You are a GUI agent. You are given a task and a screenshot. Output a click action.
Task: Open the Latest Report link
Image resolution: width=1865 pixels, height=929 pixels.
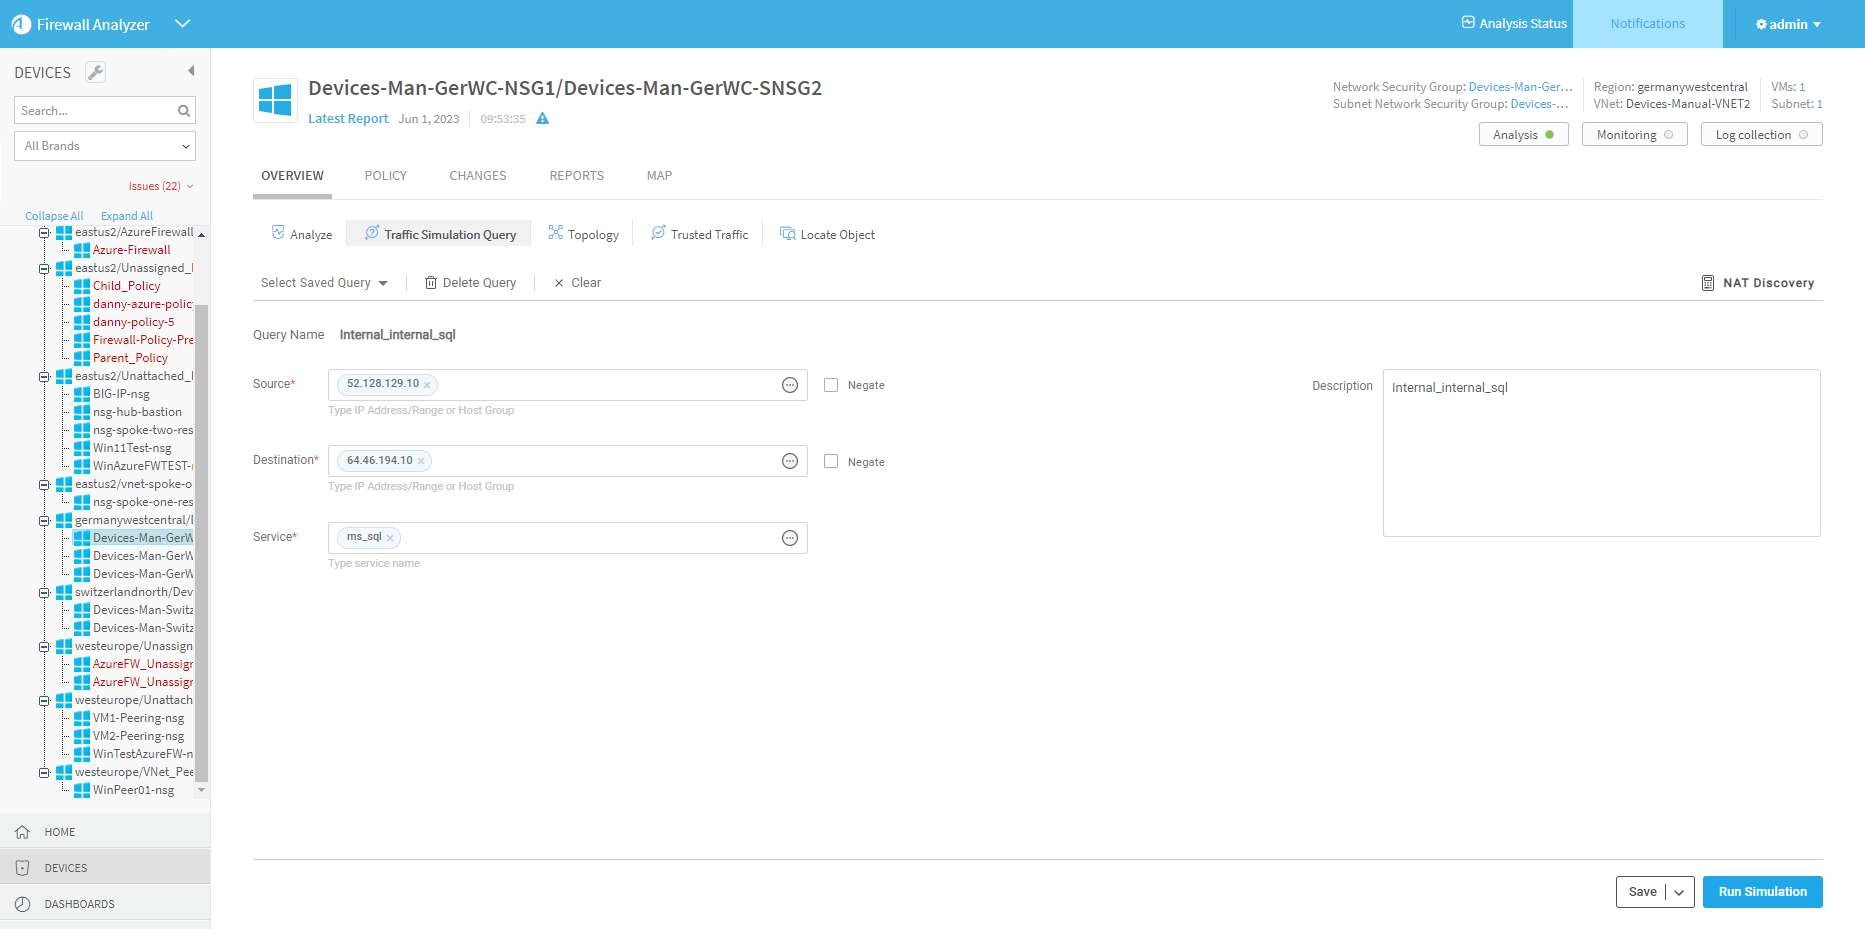click(348, 119)
